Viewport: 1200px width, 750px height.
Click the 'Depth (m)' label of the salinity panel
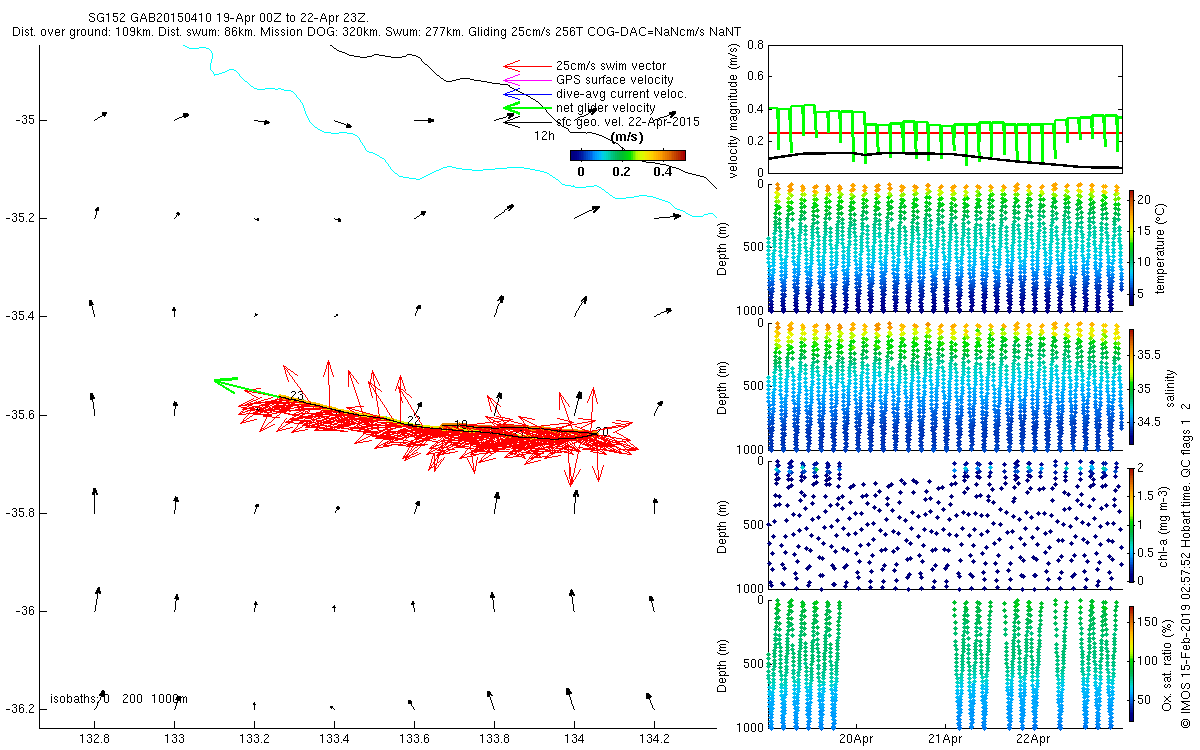coord(724,386)
